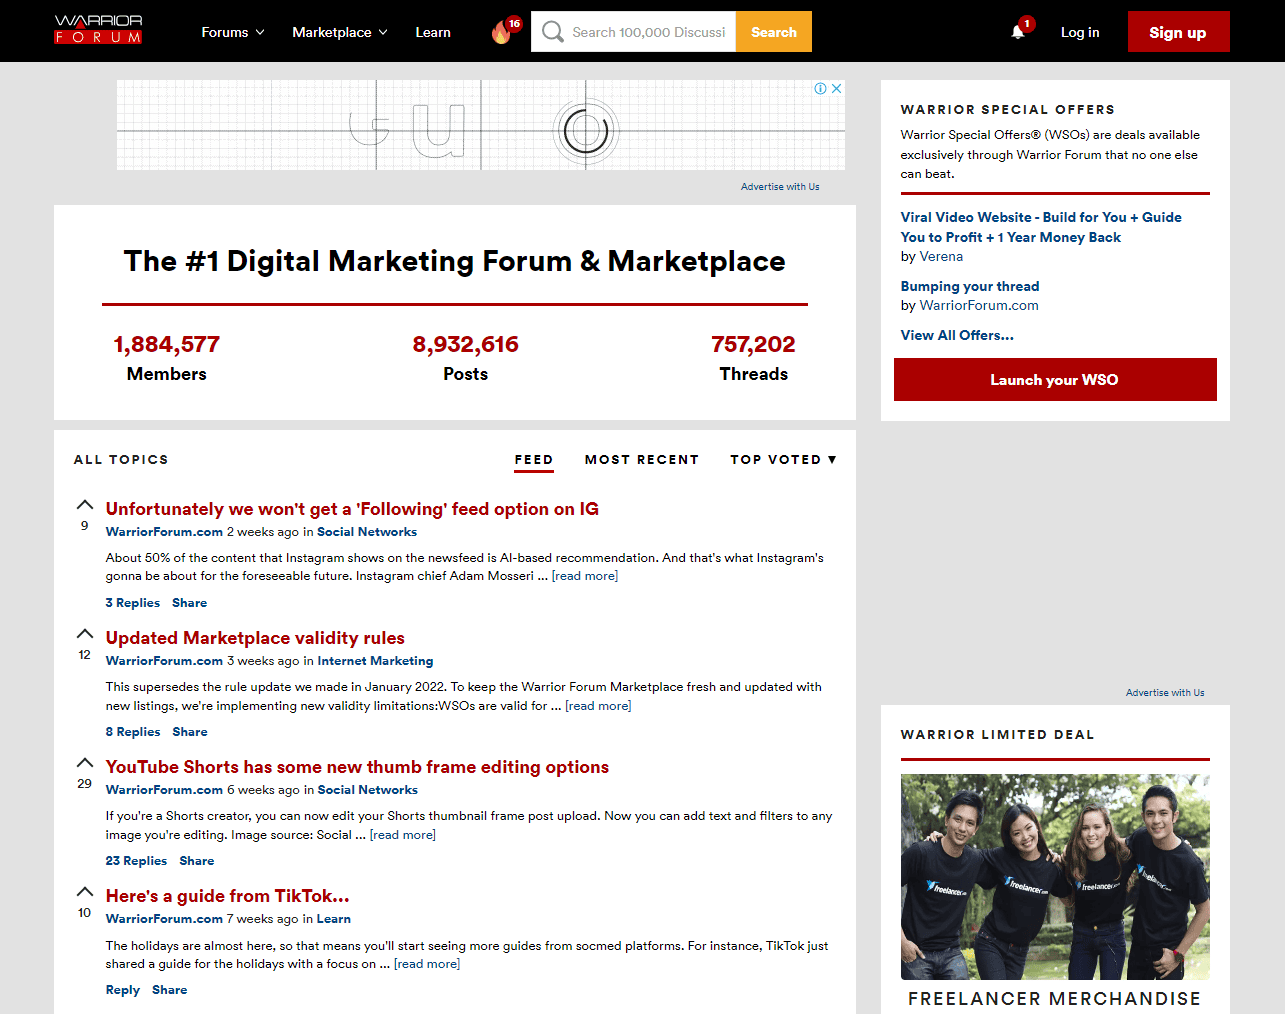The width and height of the screenshot is (1285, 1014).
Task: Open 3 Replies on the IG thread
Action: tap(133, 603)
